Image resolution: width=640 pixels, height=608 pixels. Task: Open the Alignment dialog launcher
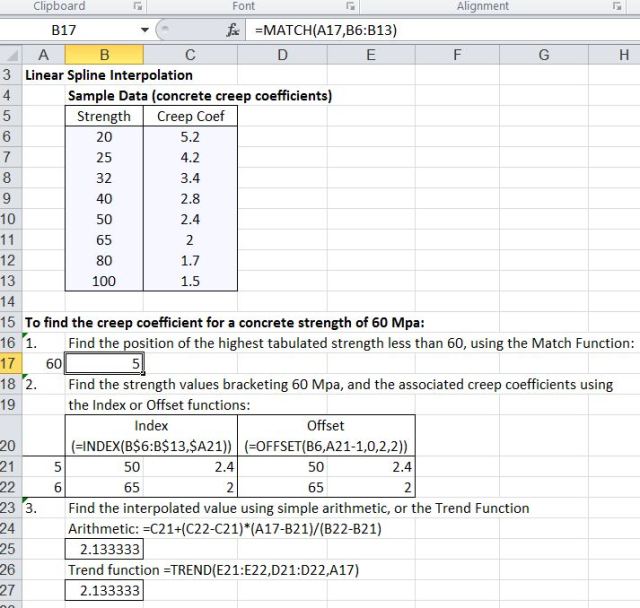pos(617,7)
